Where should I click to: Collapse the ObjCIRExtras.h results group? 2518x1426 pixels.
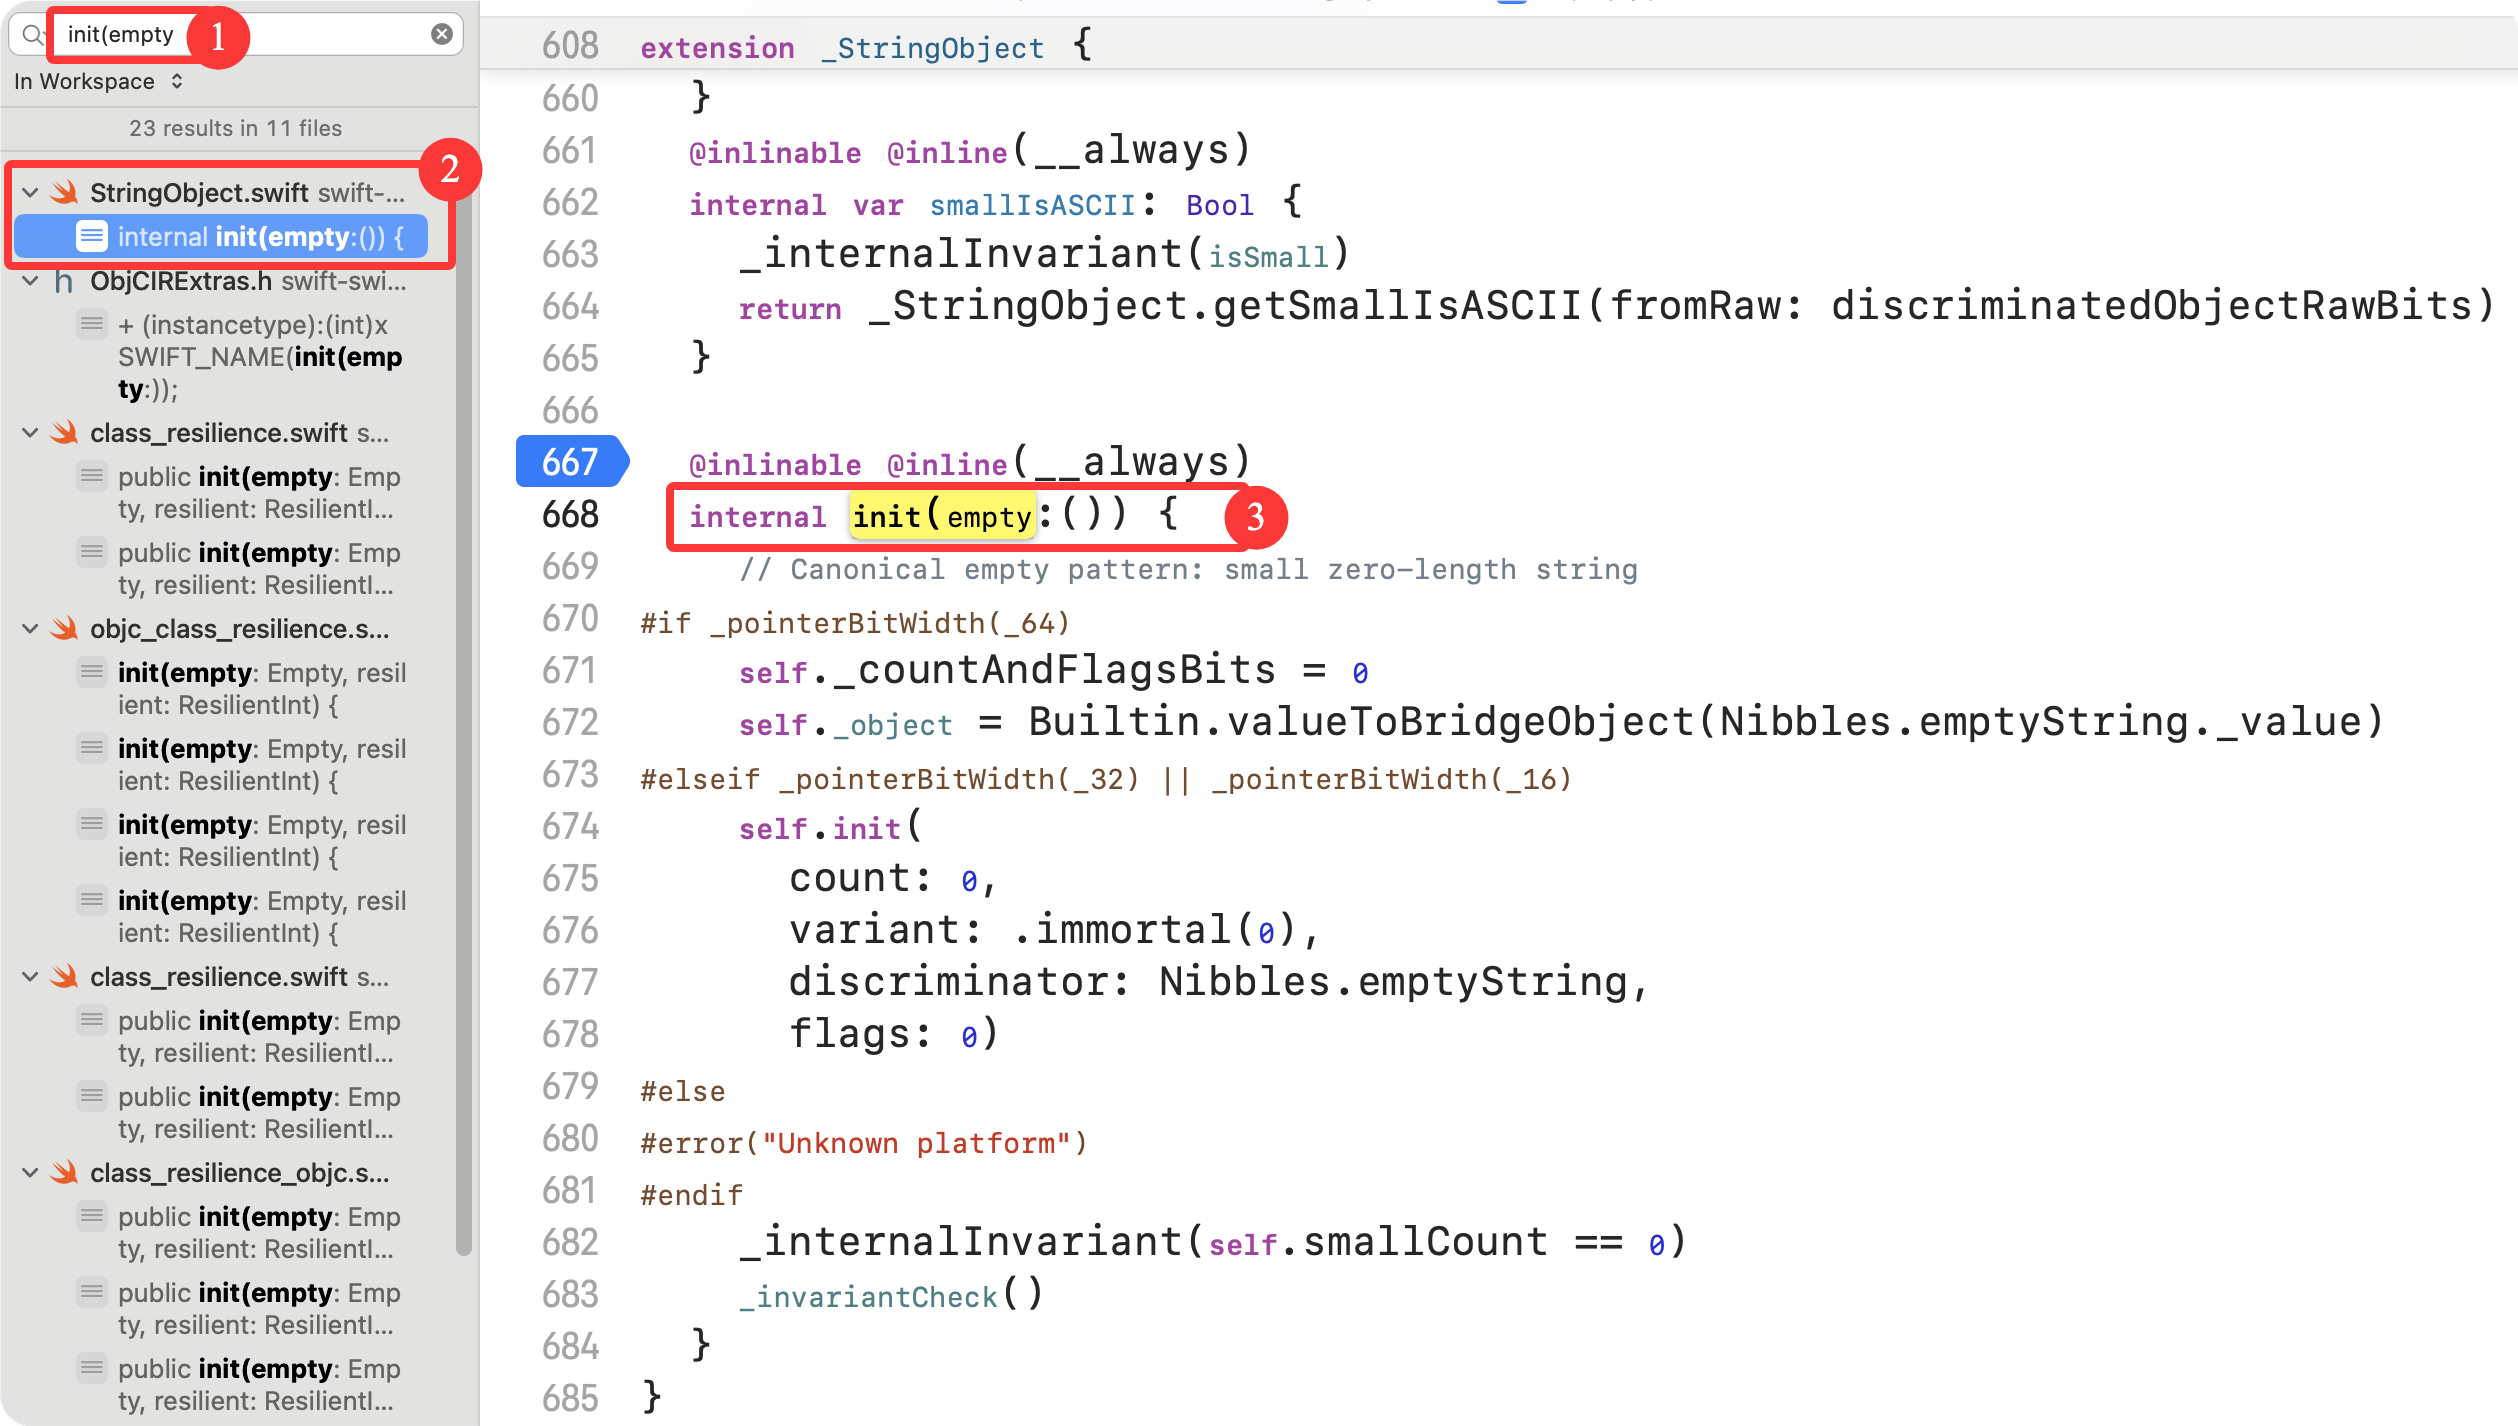pos(30,281)
